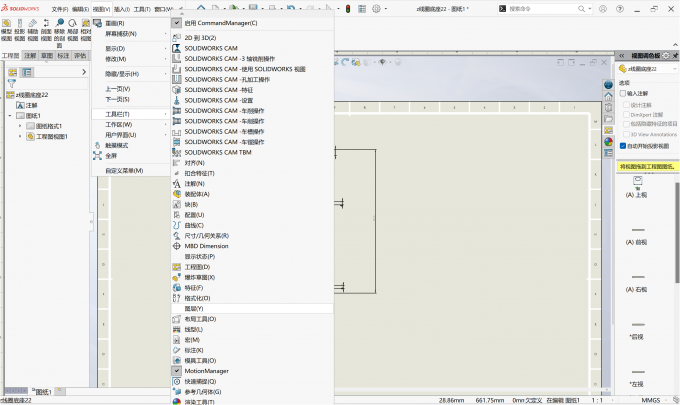Enable SOLIDWORKS CAM -3 轴铣削操作 toolbar
Image resolution: width=680 pixels, height=405 pixels.
tap(252, 59)
